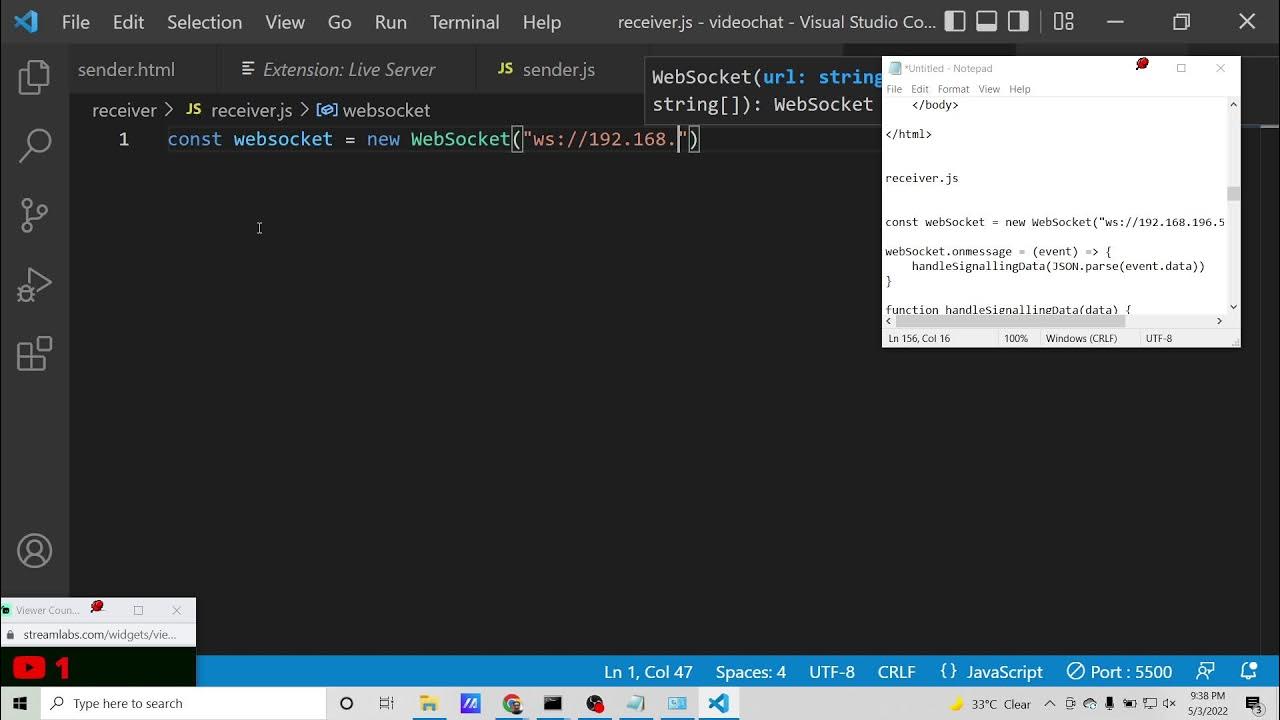The image size is (1280, 720).
Task: Click Port : 5500 Live Server button
Action: (1118, 672)
